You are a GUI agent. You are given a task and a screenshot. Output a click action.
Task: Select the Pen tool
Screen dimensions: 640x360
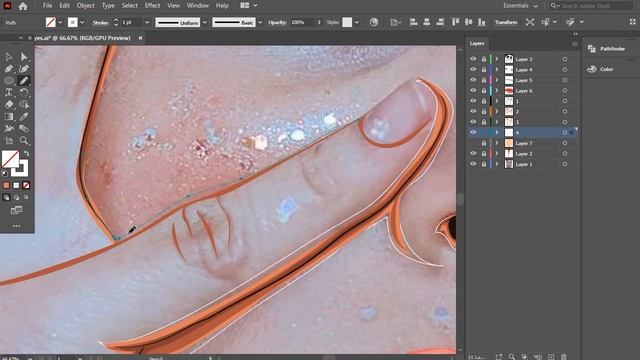coord(9,69)
